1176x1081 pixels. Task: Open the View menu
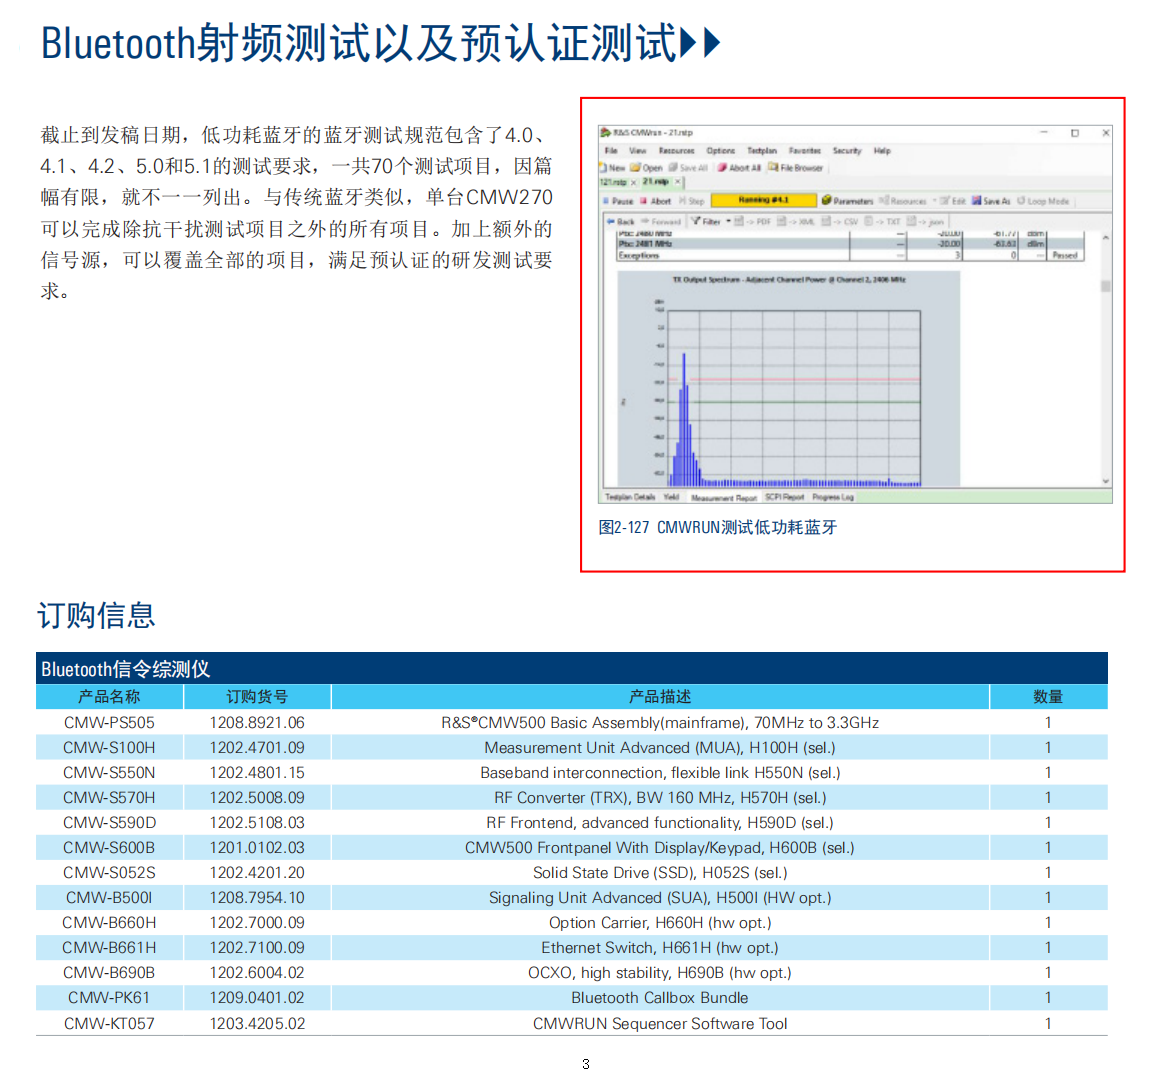coord(638,151)
